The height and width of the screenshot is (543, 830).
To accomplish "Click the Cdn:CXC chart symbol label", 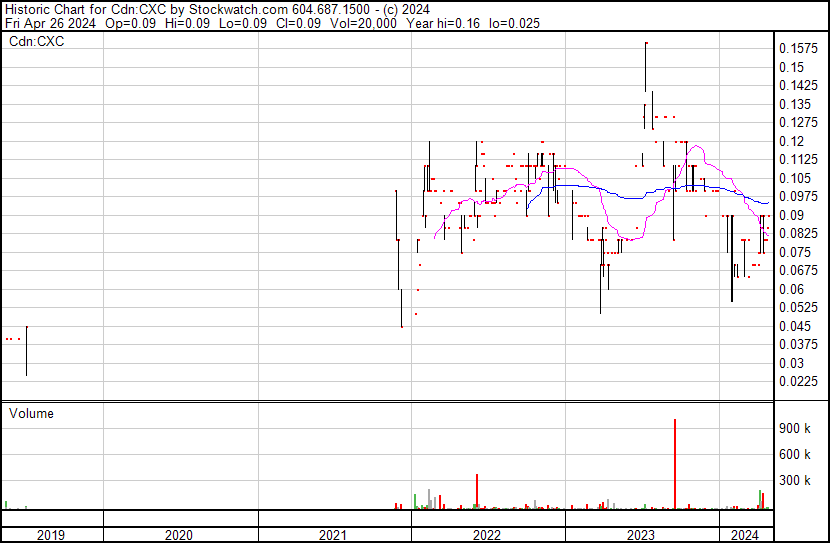I will point(37,41).
